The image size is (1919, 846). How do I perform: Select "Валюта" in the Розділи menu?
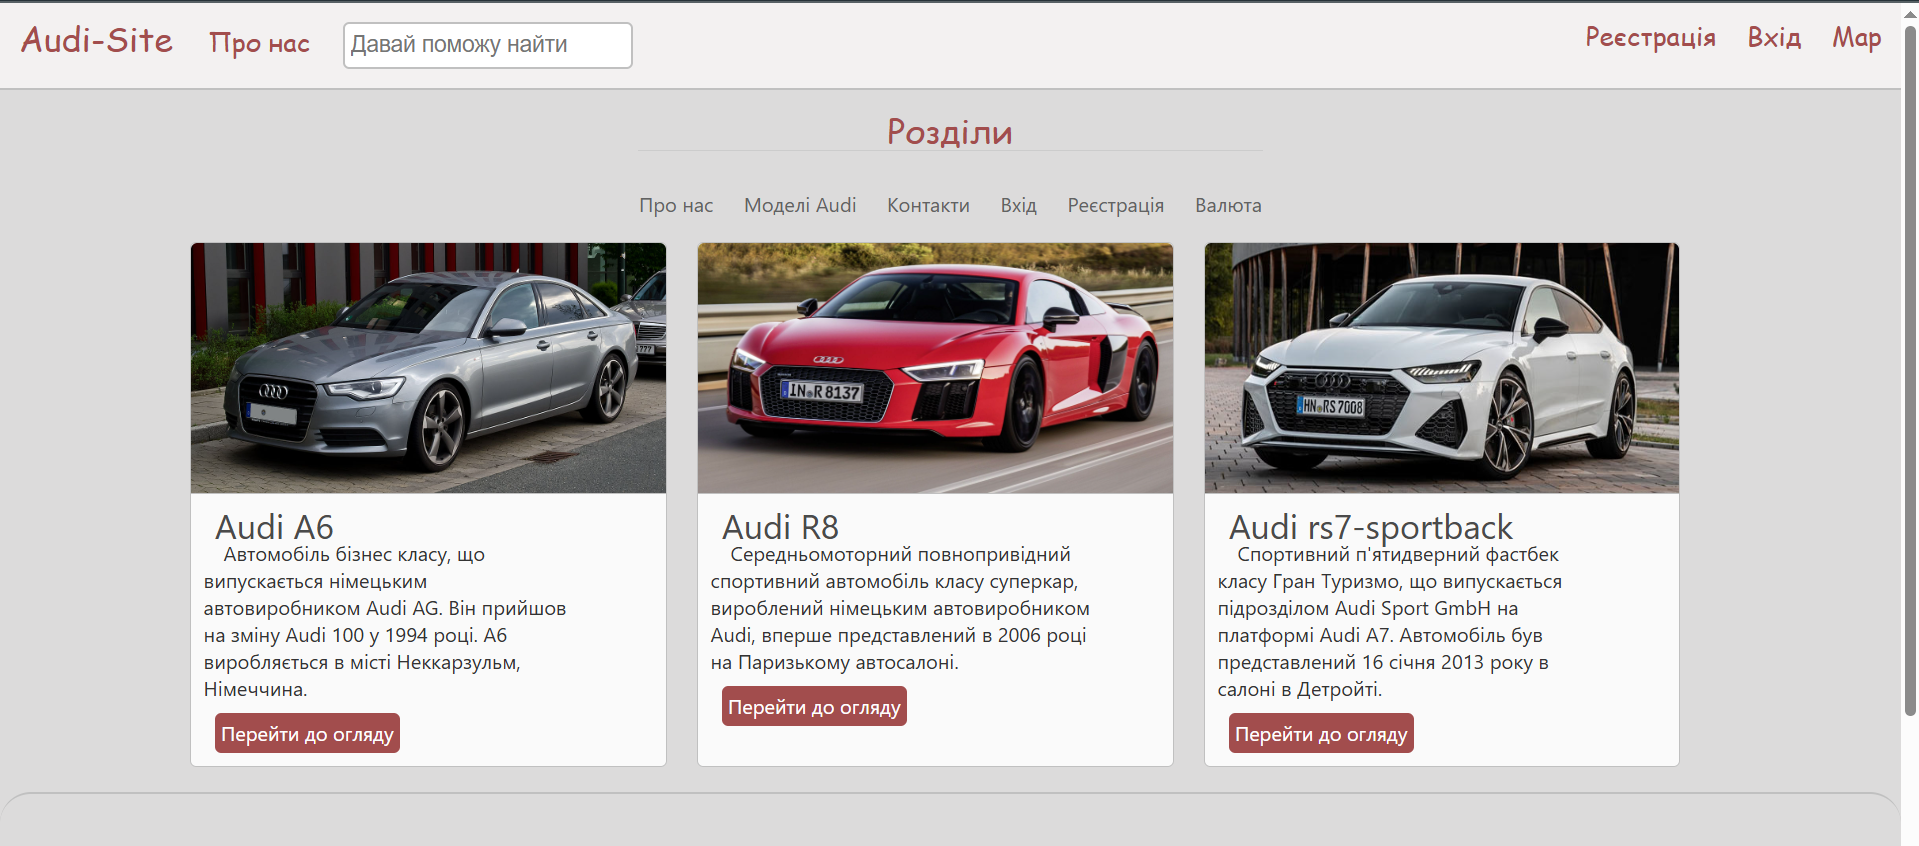point(1228,205)
